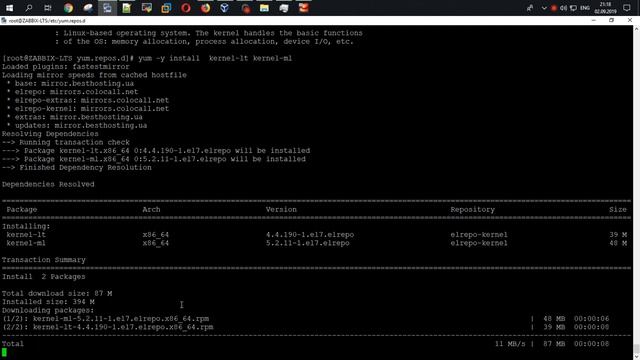Click 'elrepo-extras: mirrors.colocall.net' line
Viewport: 640px width, 360px height.
(x=92, y=100)
